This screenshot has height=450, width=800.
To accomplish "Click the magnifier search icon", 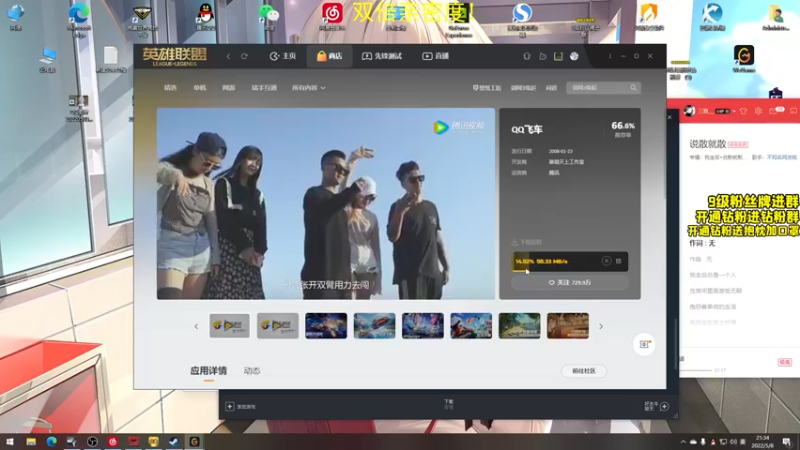I will point(633,88).
